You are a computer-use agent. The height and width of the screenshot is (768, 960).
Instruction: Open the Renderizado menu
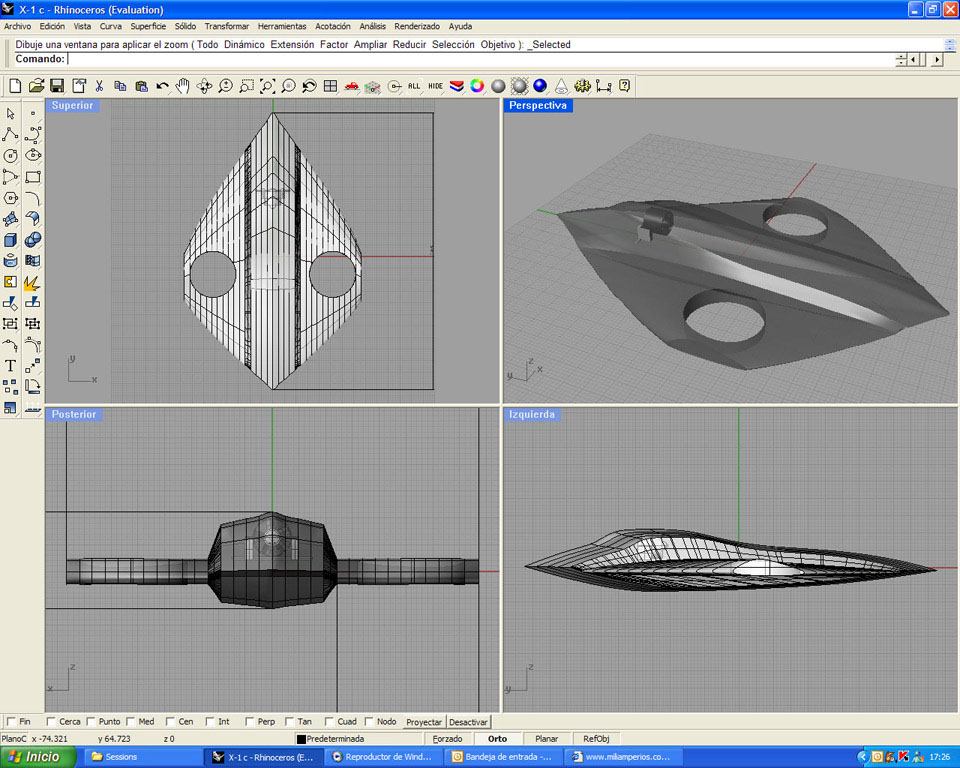tap(417, 26)
